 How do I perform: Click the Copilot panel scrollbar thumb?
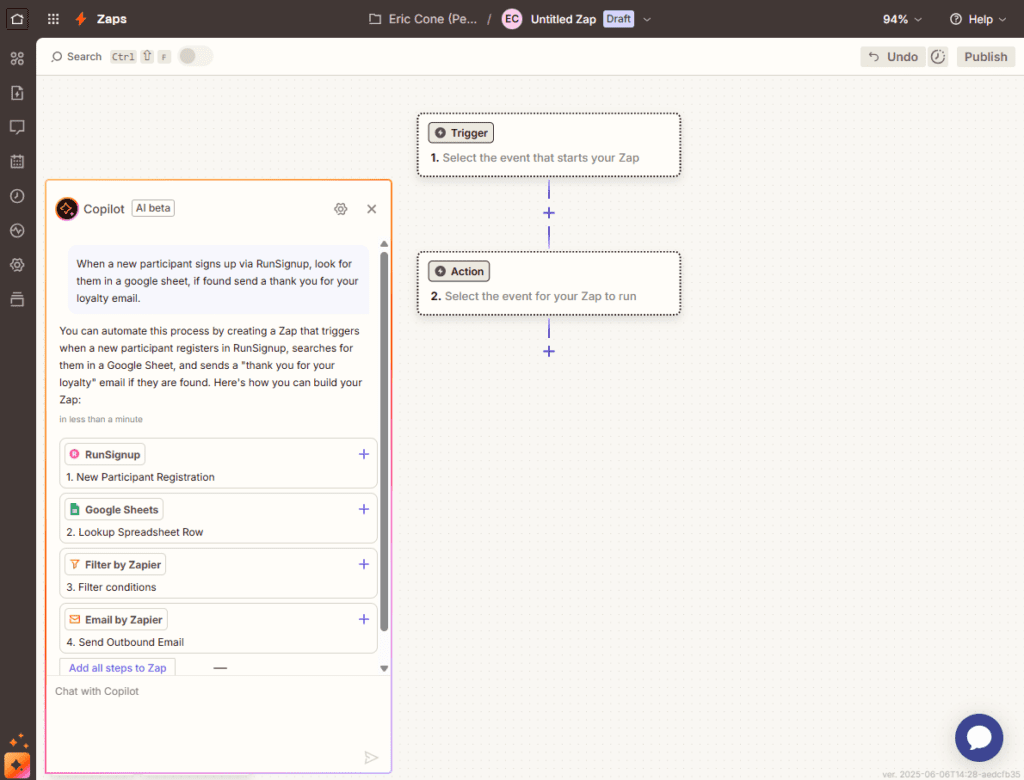coord(384,441)
